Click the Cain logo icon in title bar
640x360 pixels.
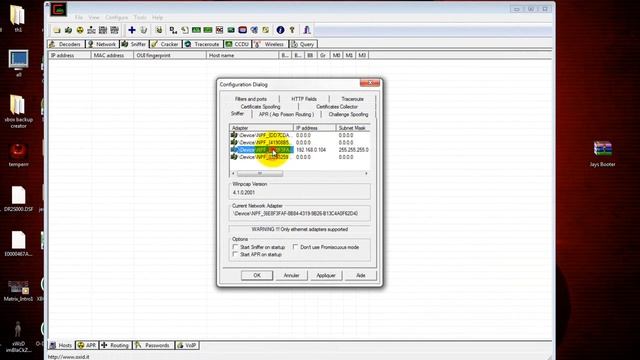point(59,9)
